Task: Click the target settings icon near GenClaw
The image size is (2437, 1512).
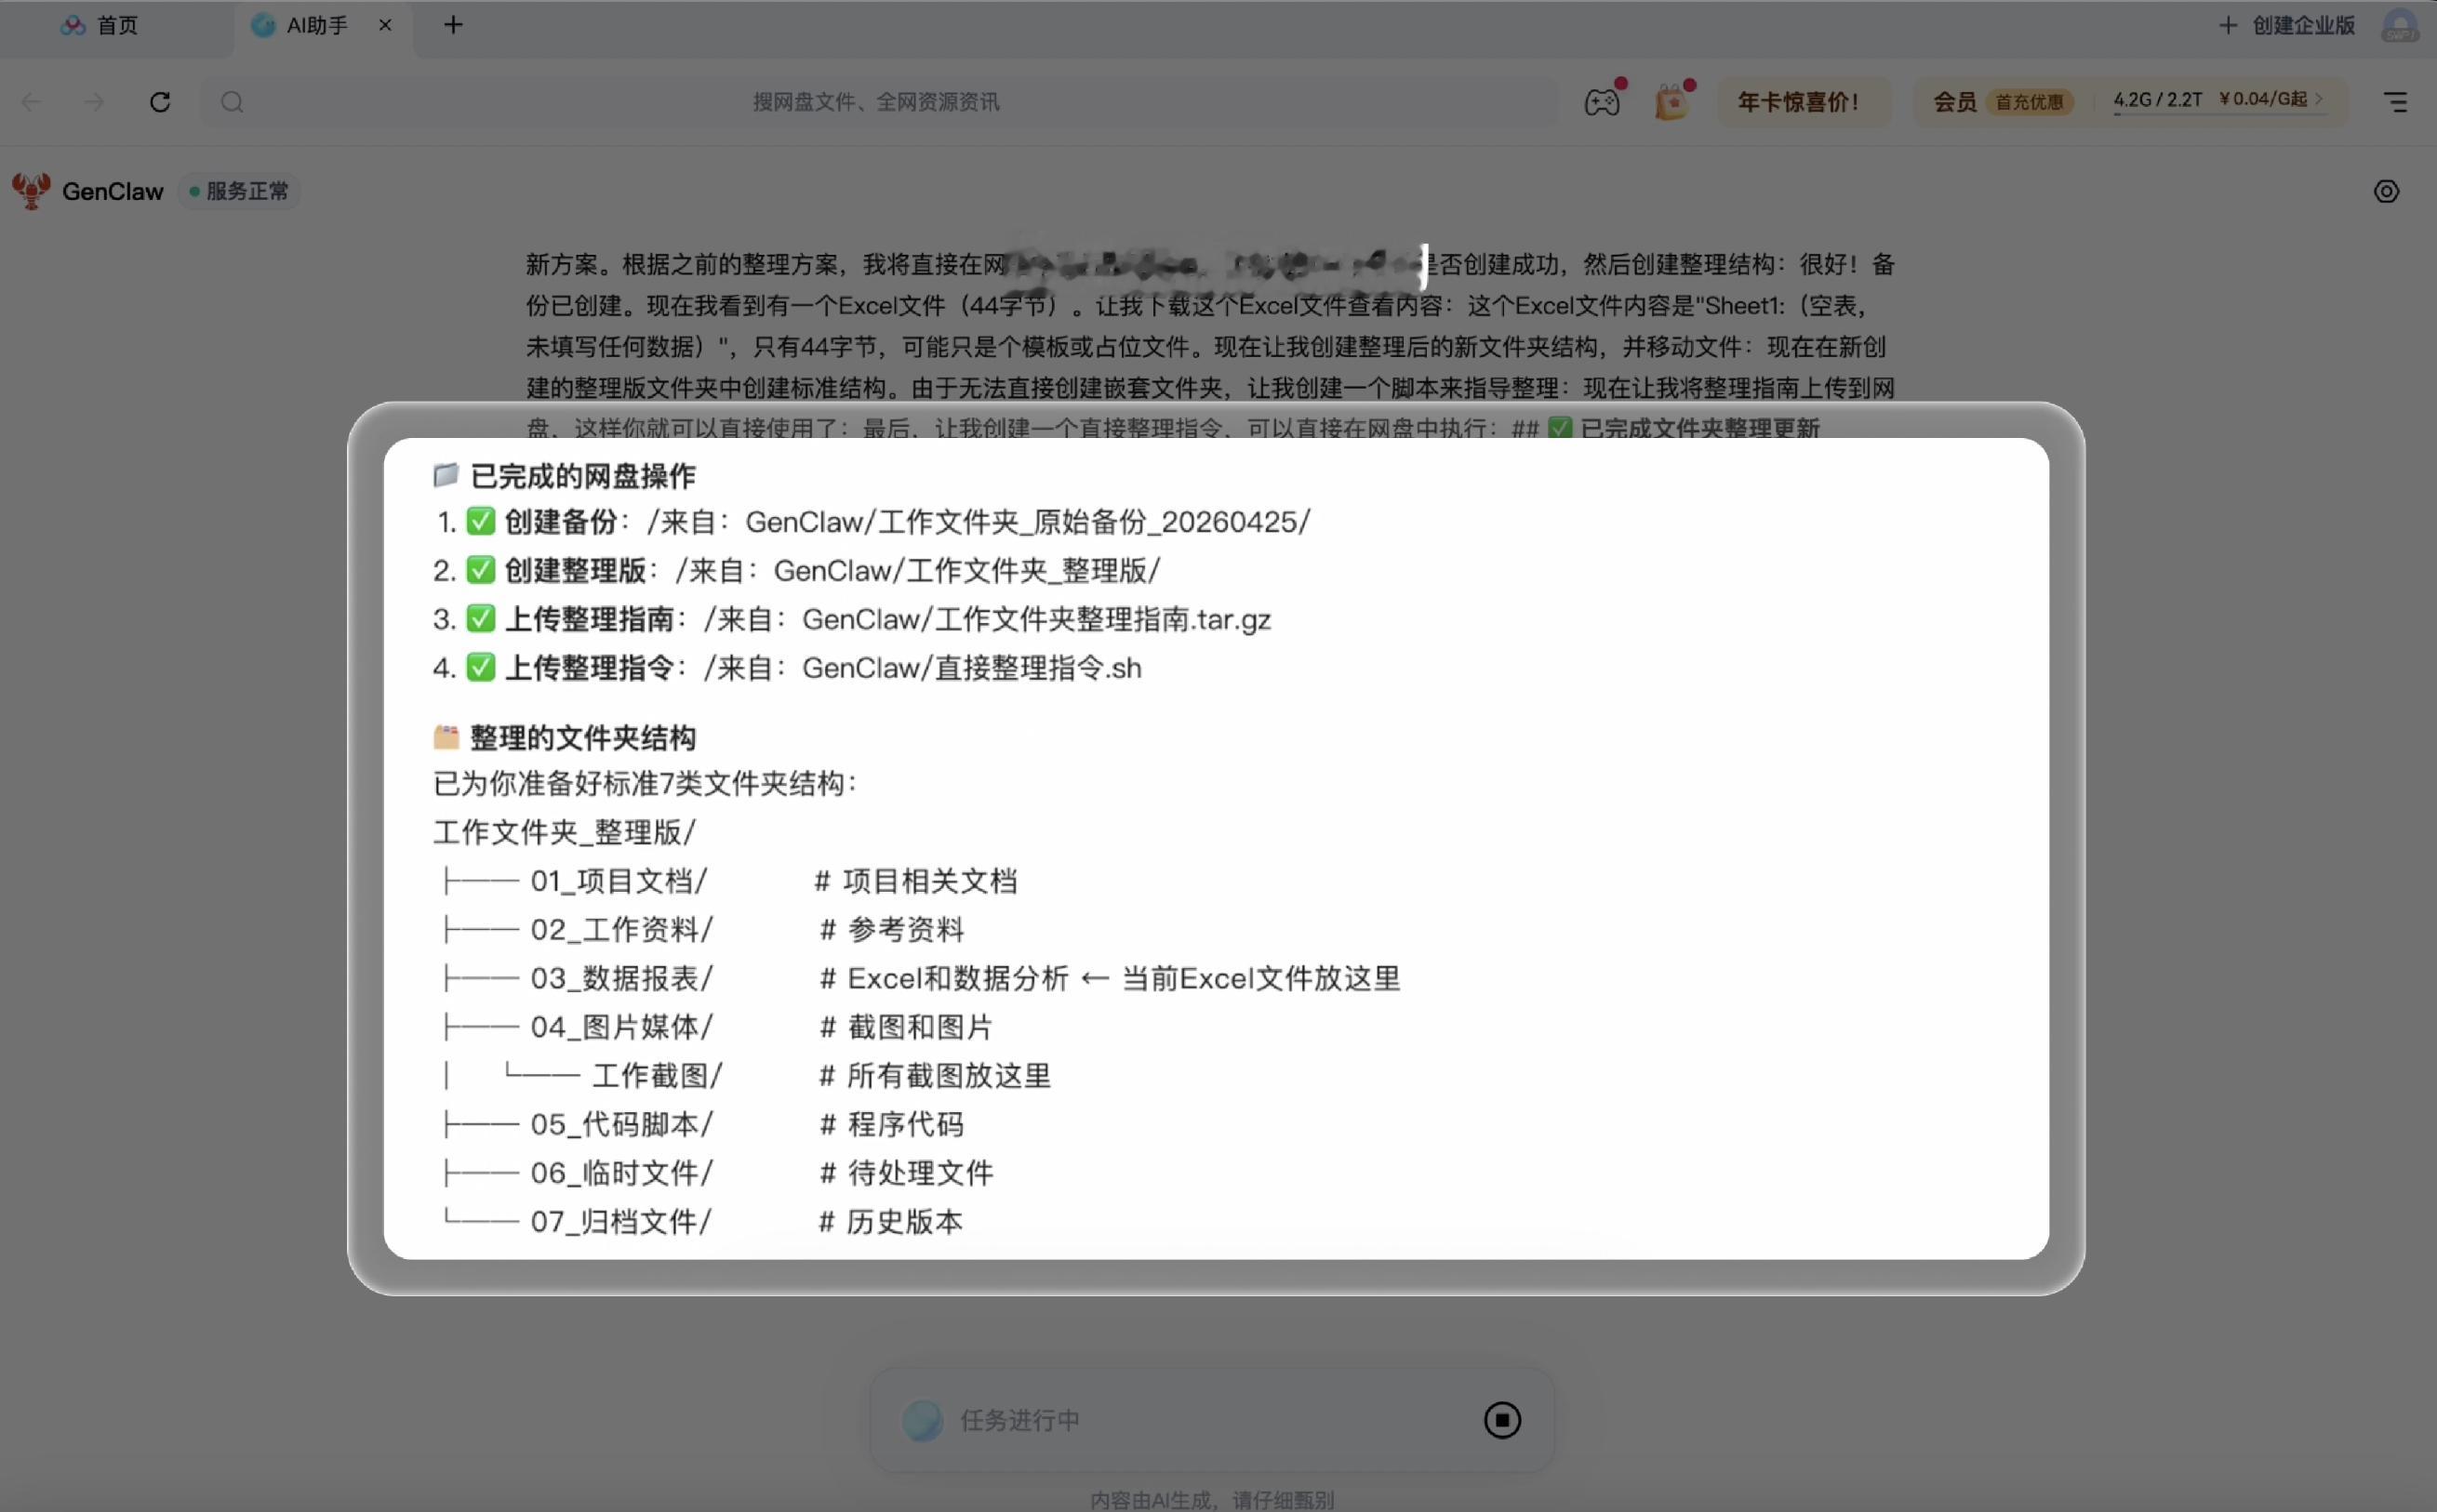Action: tap(2386, 191)
